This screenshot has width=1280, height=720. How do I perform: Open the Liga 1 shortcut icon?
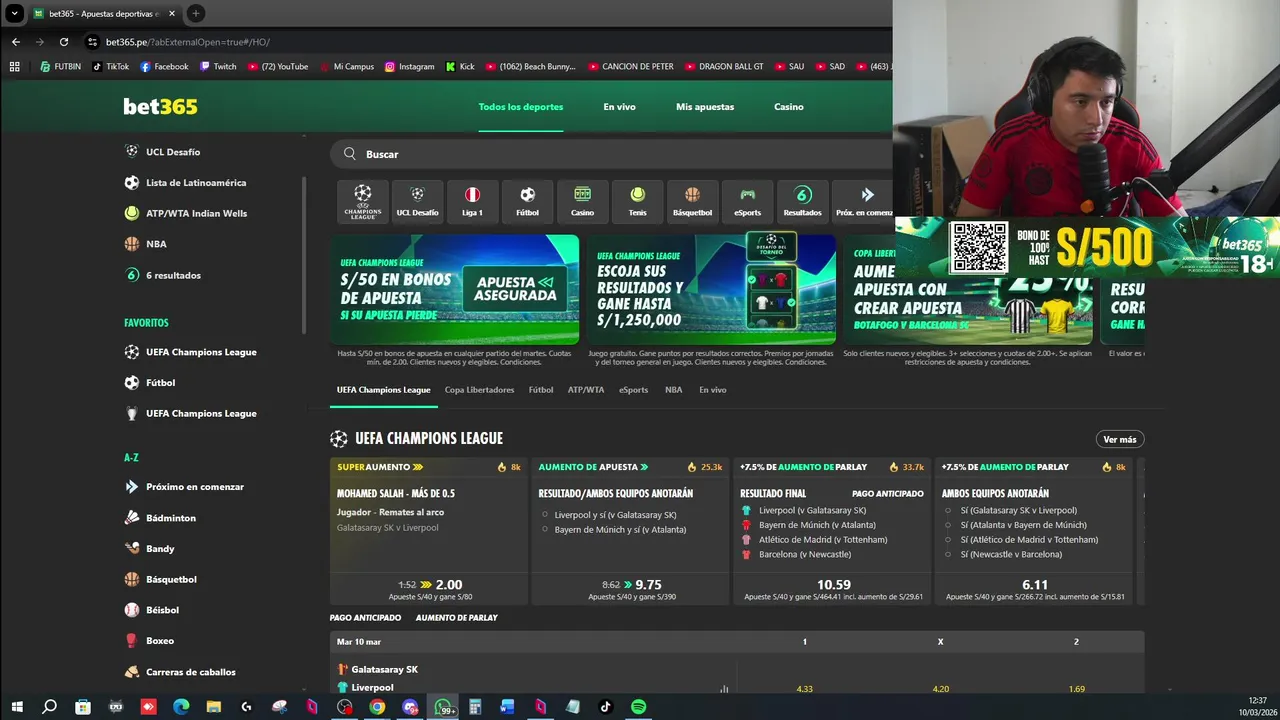click(472, 202)
